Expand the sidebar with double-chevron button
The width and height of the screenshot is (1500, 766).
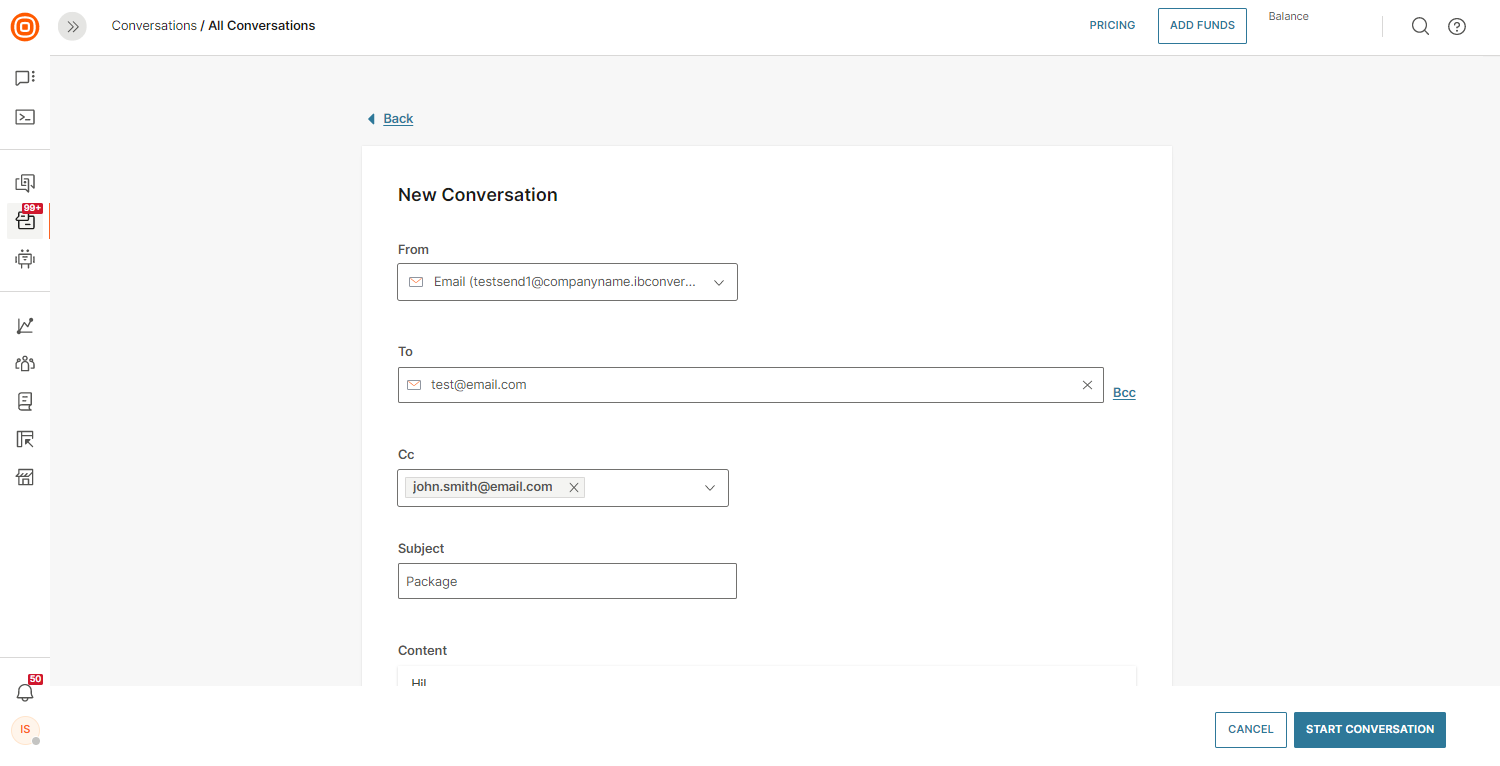pyautogui.click(x=72, y=27)
